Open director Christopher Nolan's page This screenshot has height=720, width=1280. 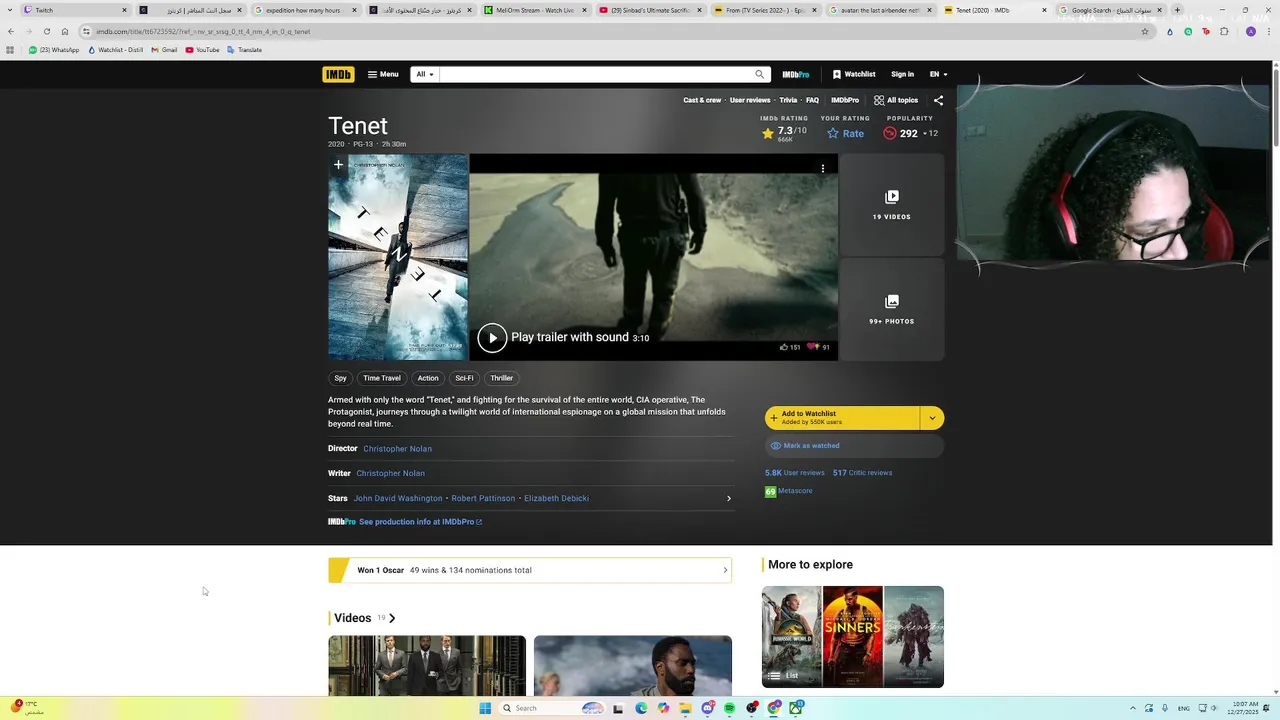pos(398,449)
